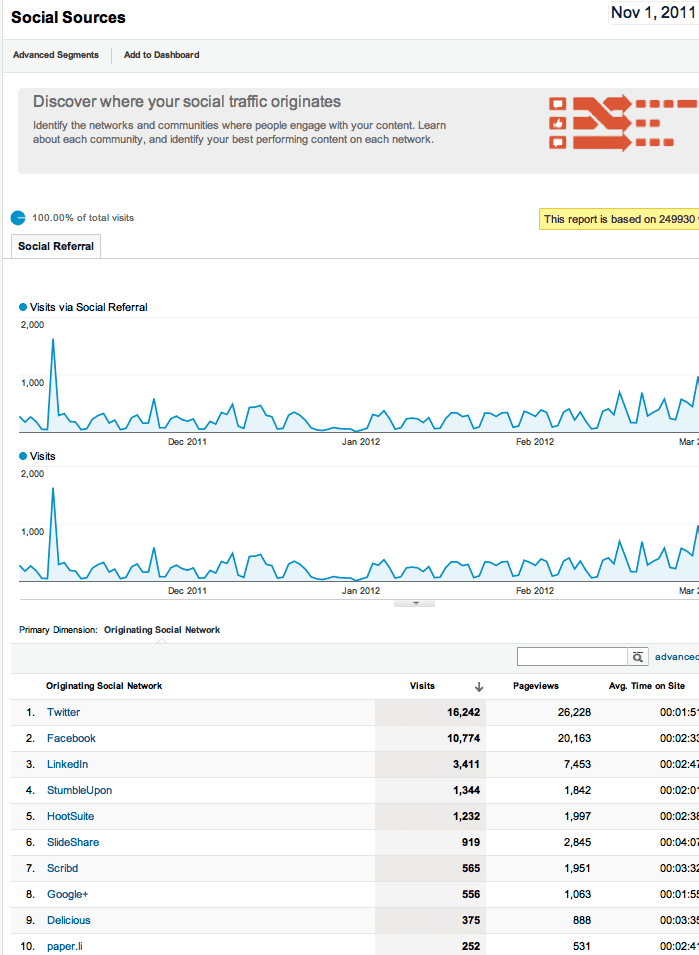
Task: Open the Advanced Segments panel
Action: point(56,55)
